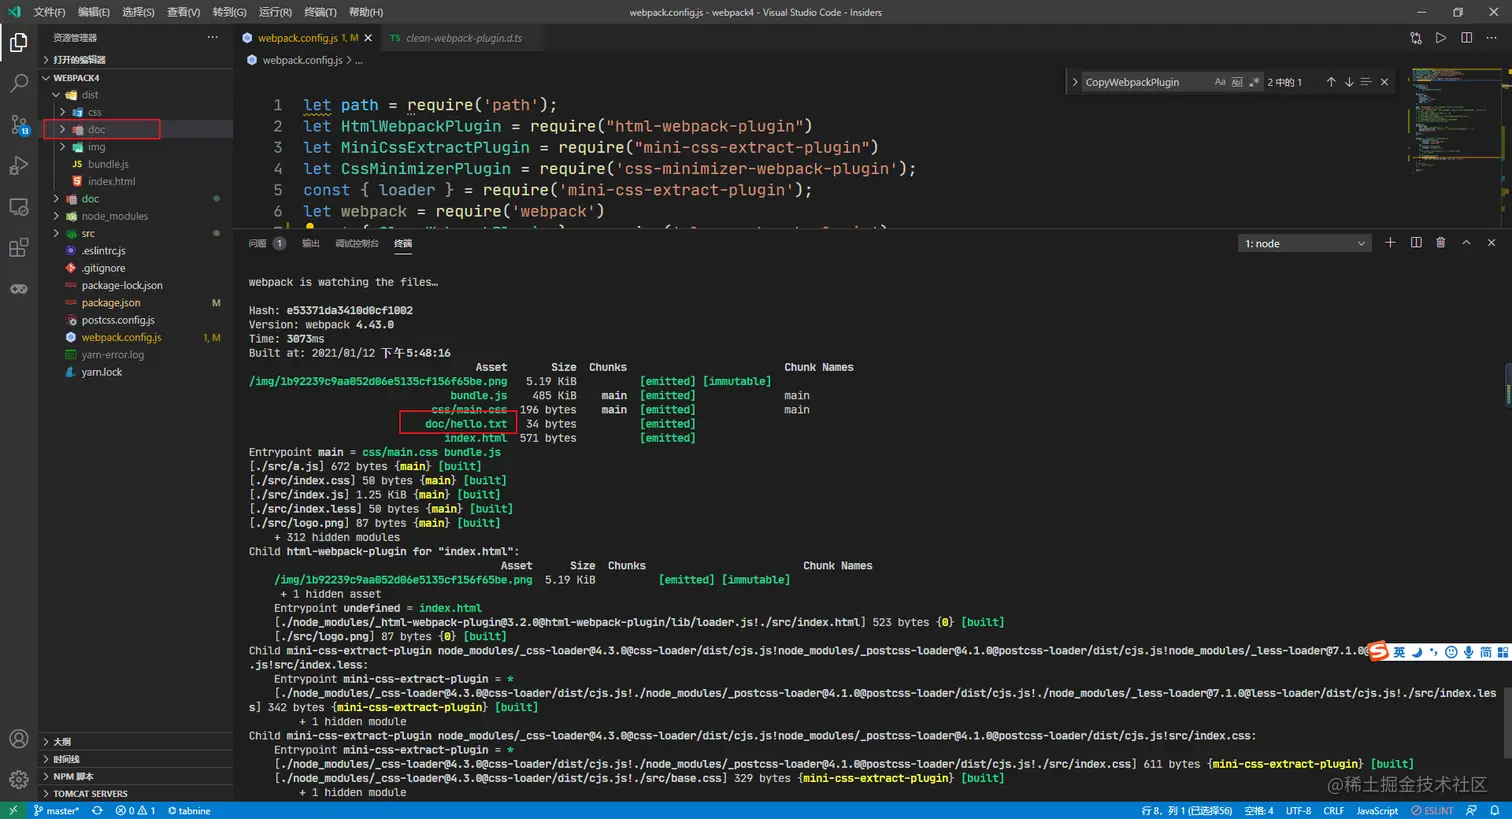Change UTF-8 encoding in status bar
This screenshot has height=819, width=1512.
tap(1298, 810)
